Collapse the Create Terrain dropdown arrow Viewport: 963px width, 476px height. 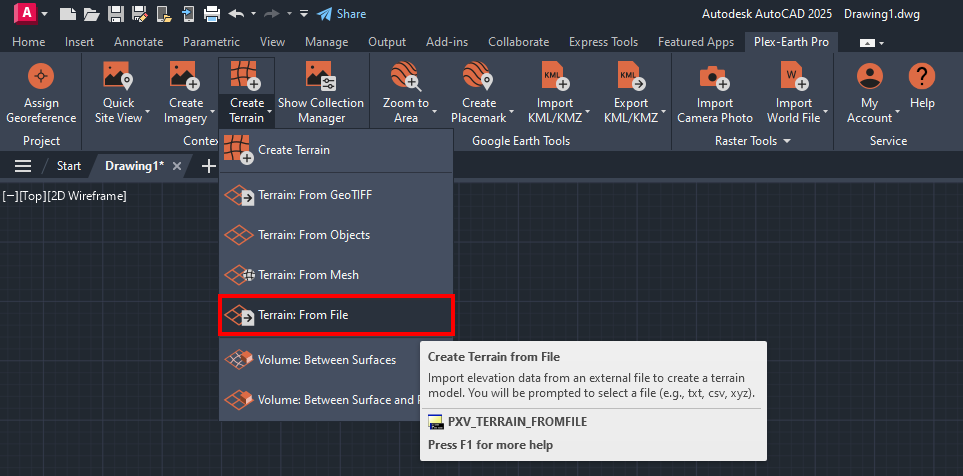[x=269, y=114]
